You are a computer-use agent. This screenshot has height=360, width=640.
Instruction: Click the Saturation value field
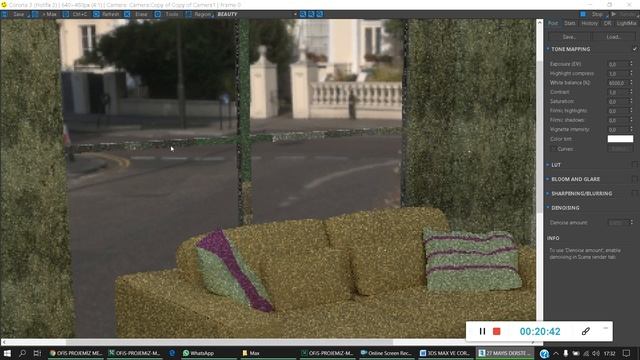tap(618, 102)
